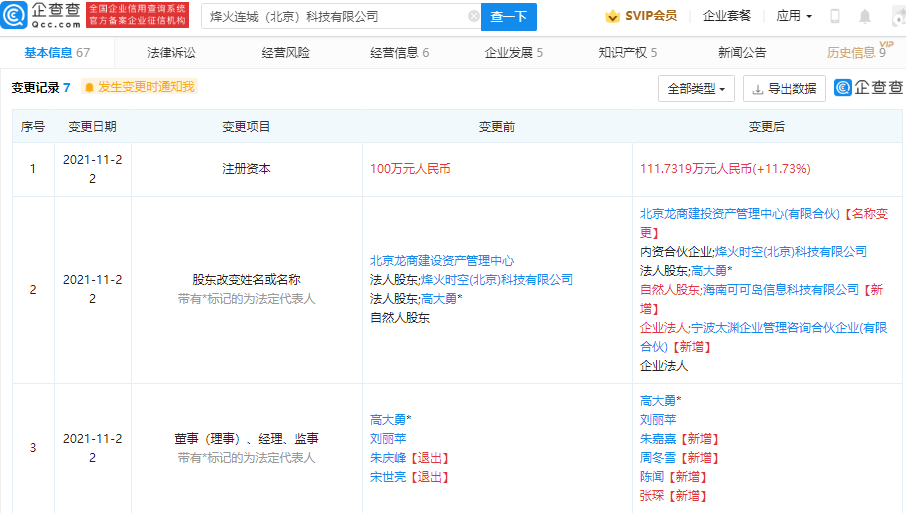Open 张琛 link in 变更后 column

pyautogui.click(x=652, y=496)
